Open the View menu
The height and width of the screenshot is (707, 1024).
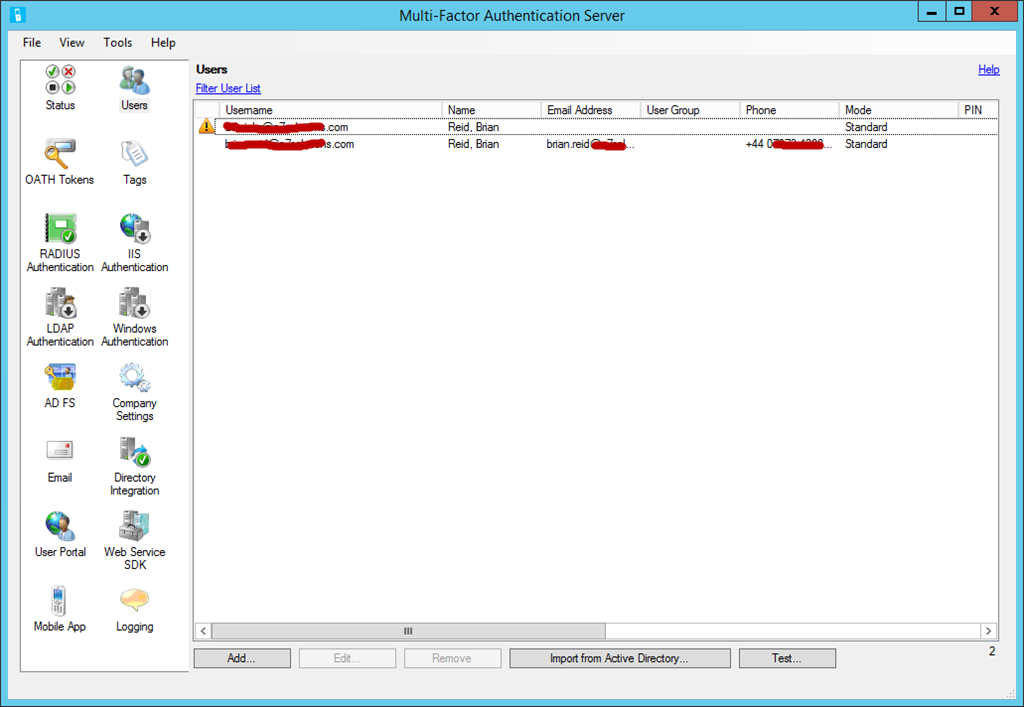click(x=72, y=42)
